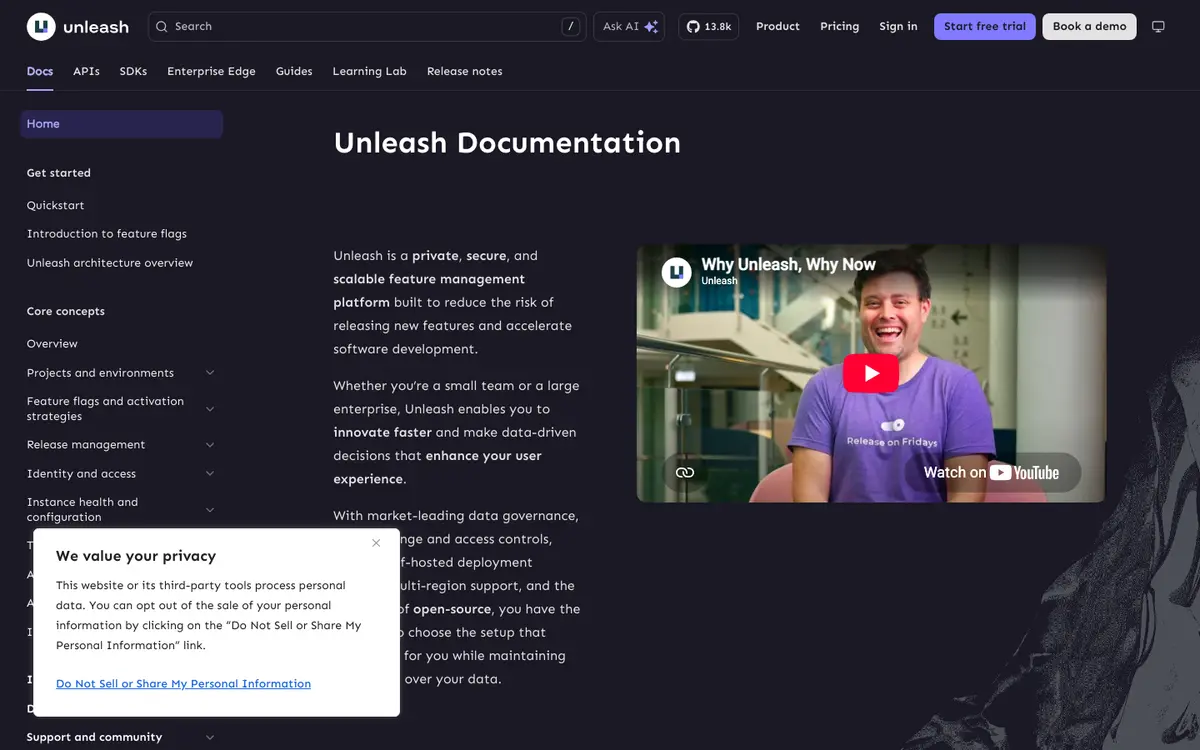Go to Enterprise Edge tab

point(211,72)
